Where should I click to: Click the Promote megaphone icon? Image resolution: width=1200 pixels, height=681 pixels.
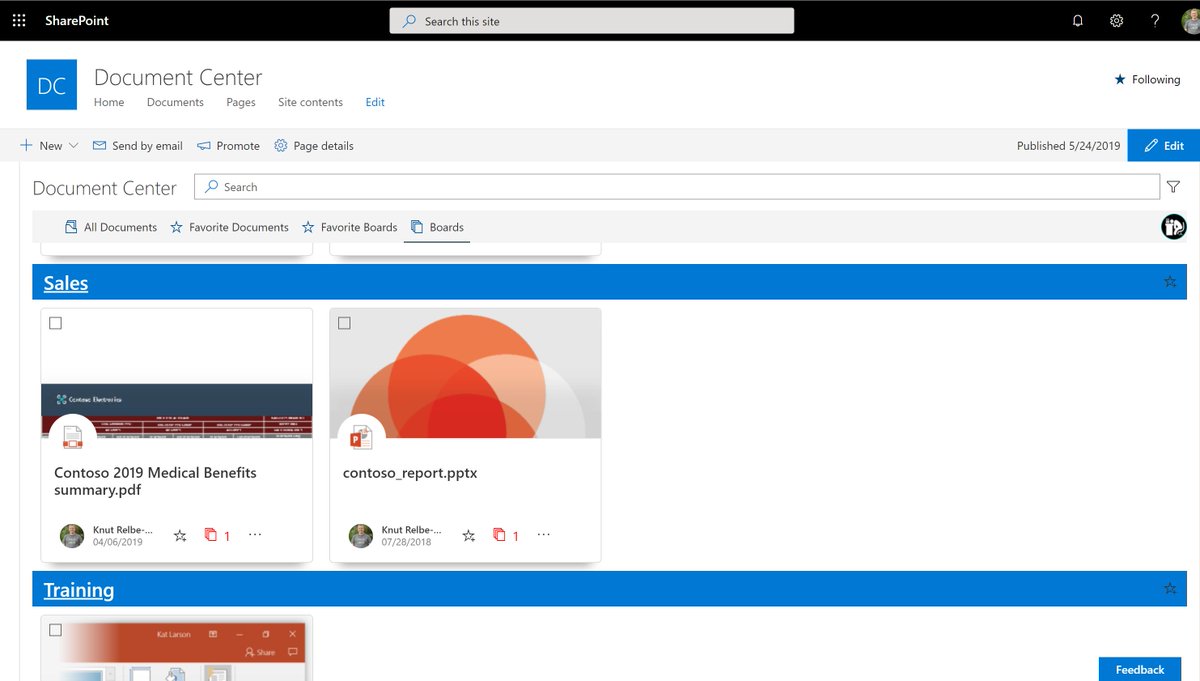[x=203, y=145]
